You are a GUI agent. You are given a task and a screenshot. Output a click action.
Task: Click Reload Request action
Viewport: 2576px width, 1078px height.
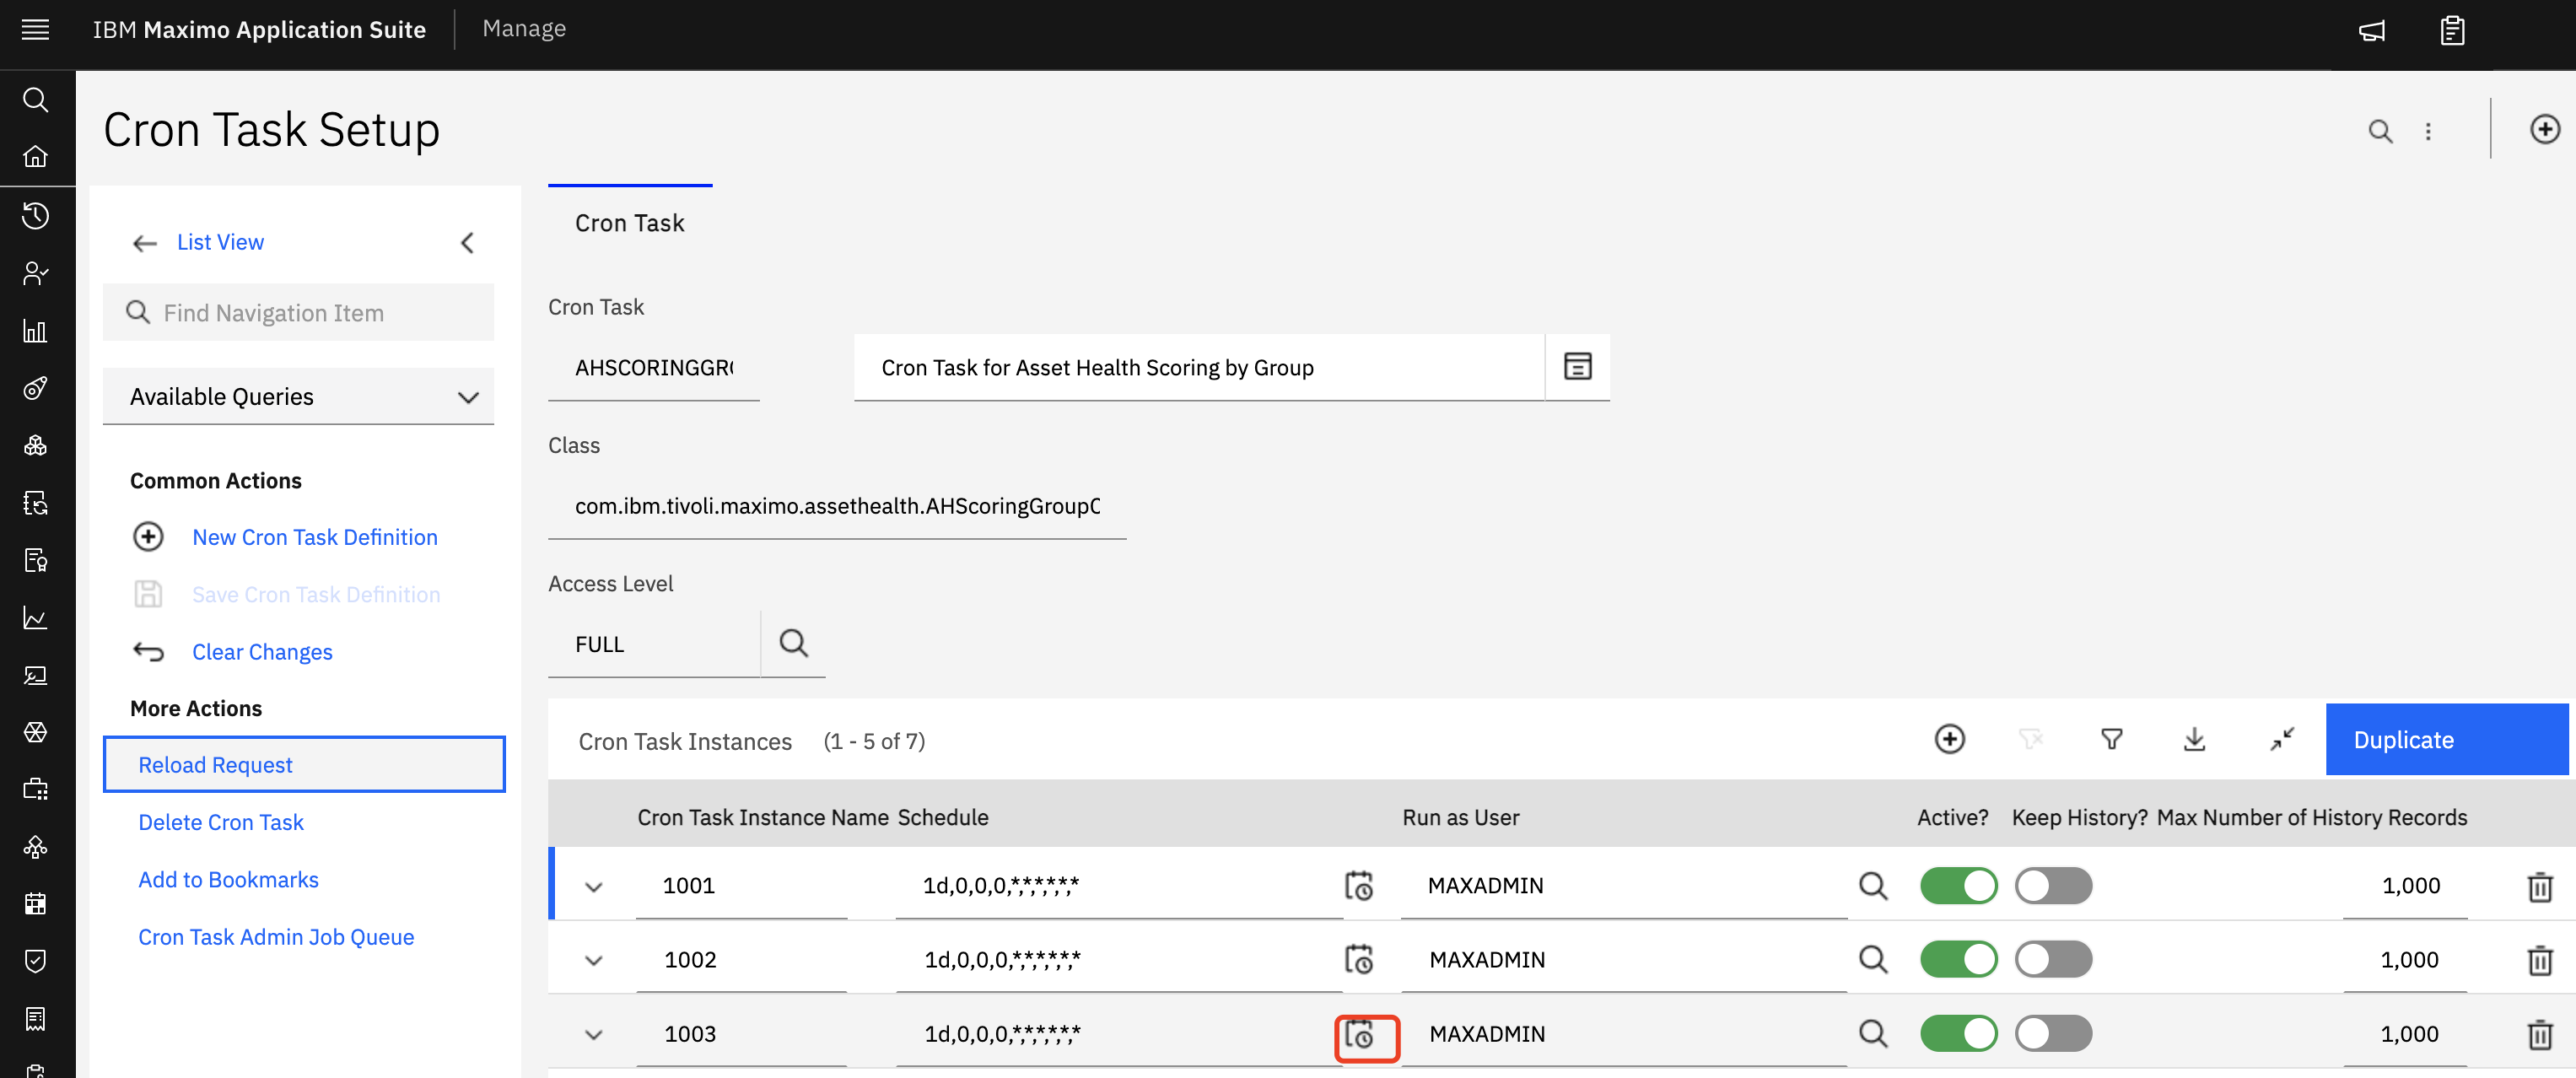pyautogui.click(x=304, y=765)
